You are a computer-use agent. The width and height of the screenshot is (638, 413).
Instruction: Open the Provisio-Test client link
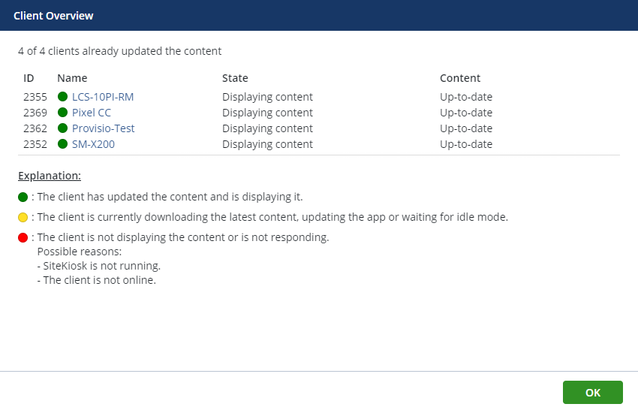tap(103, 128)
